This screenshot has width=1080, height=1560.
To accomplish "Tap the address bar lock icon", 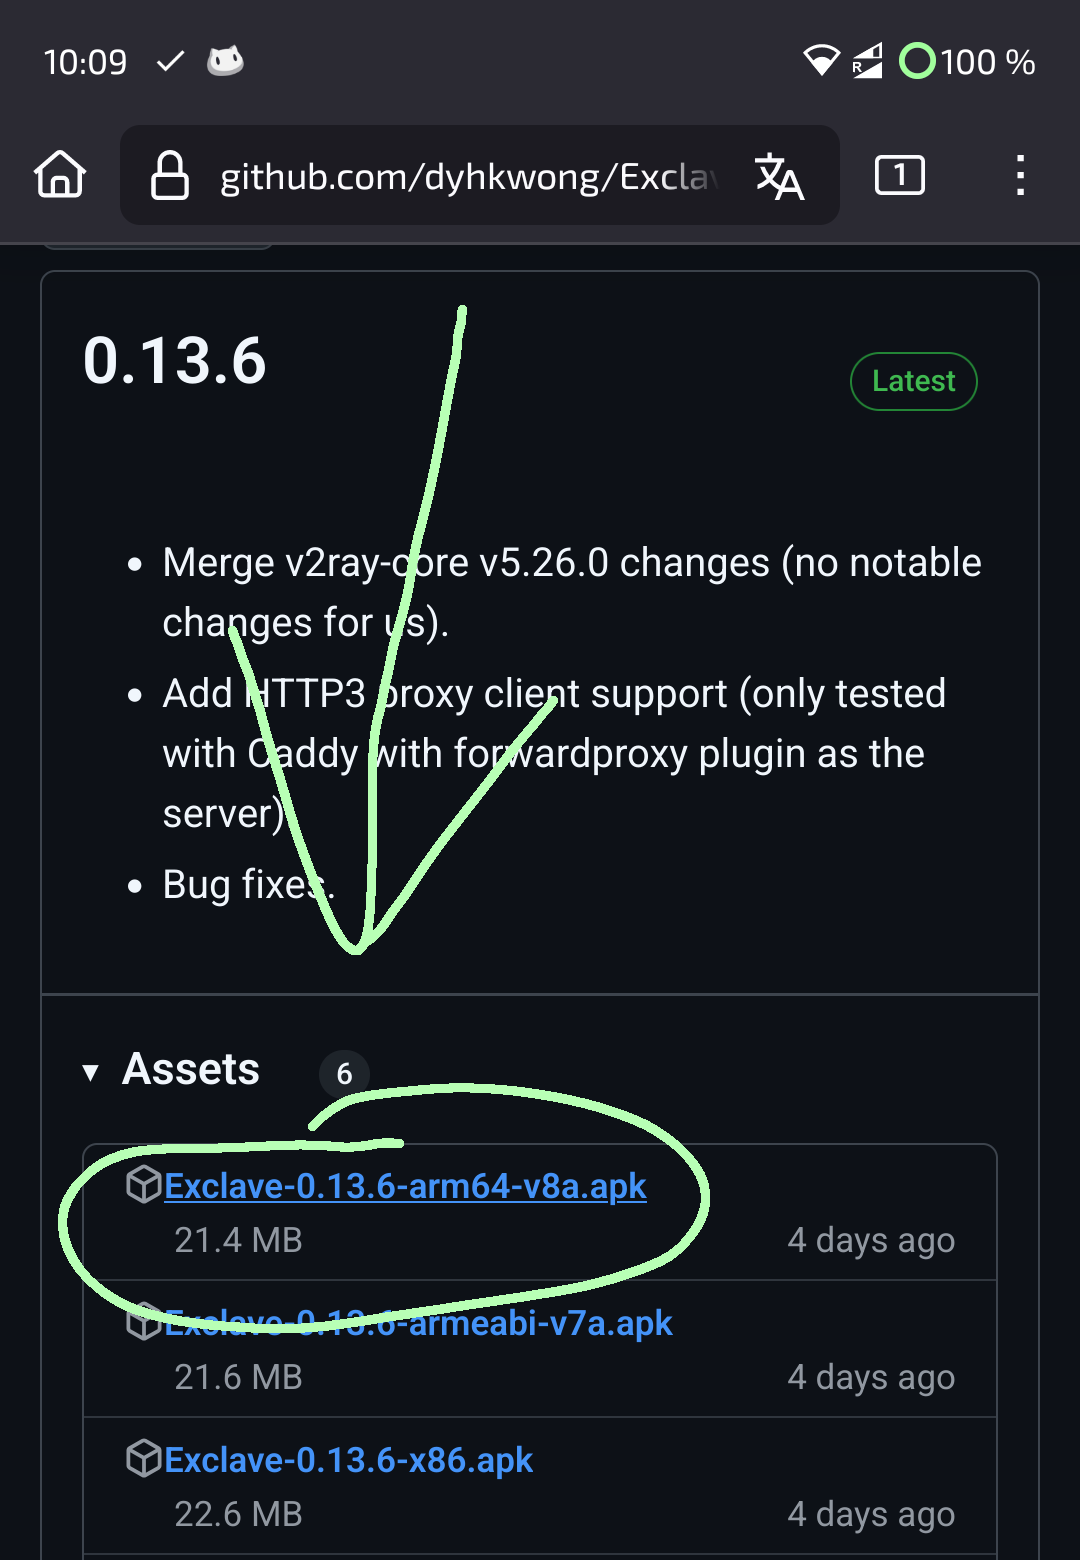I will pyautogui.click(x=170, y=176).
